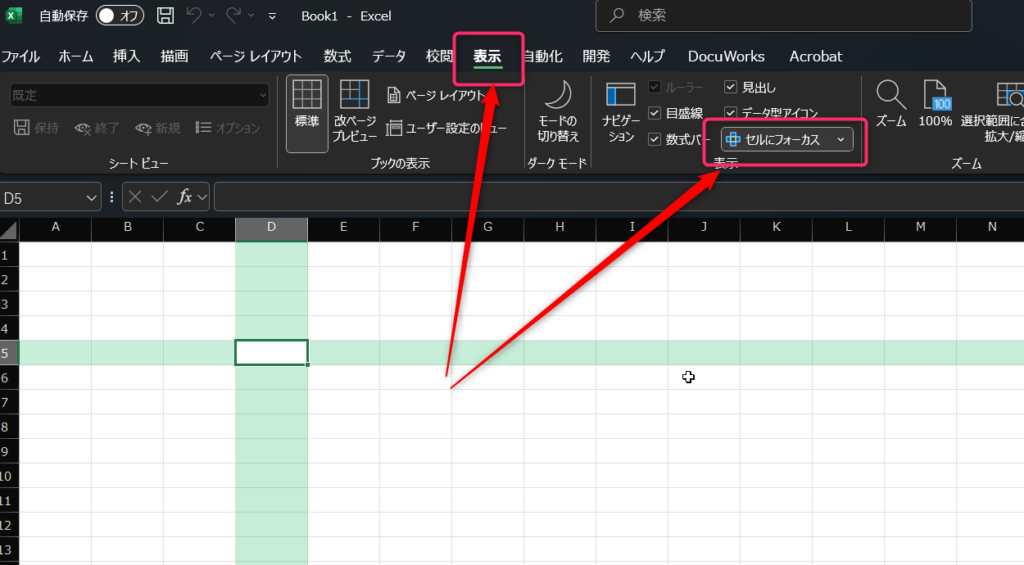Screen dimensions: 1024x565
Task: Open the Quick Access Toolbar customize dropdown
Action: point(272,17)
